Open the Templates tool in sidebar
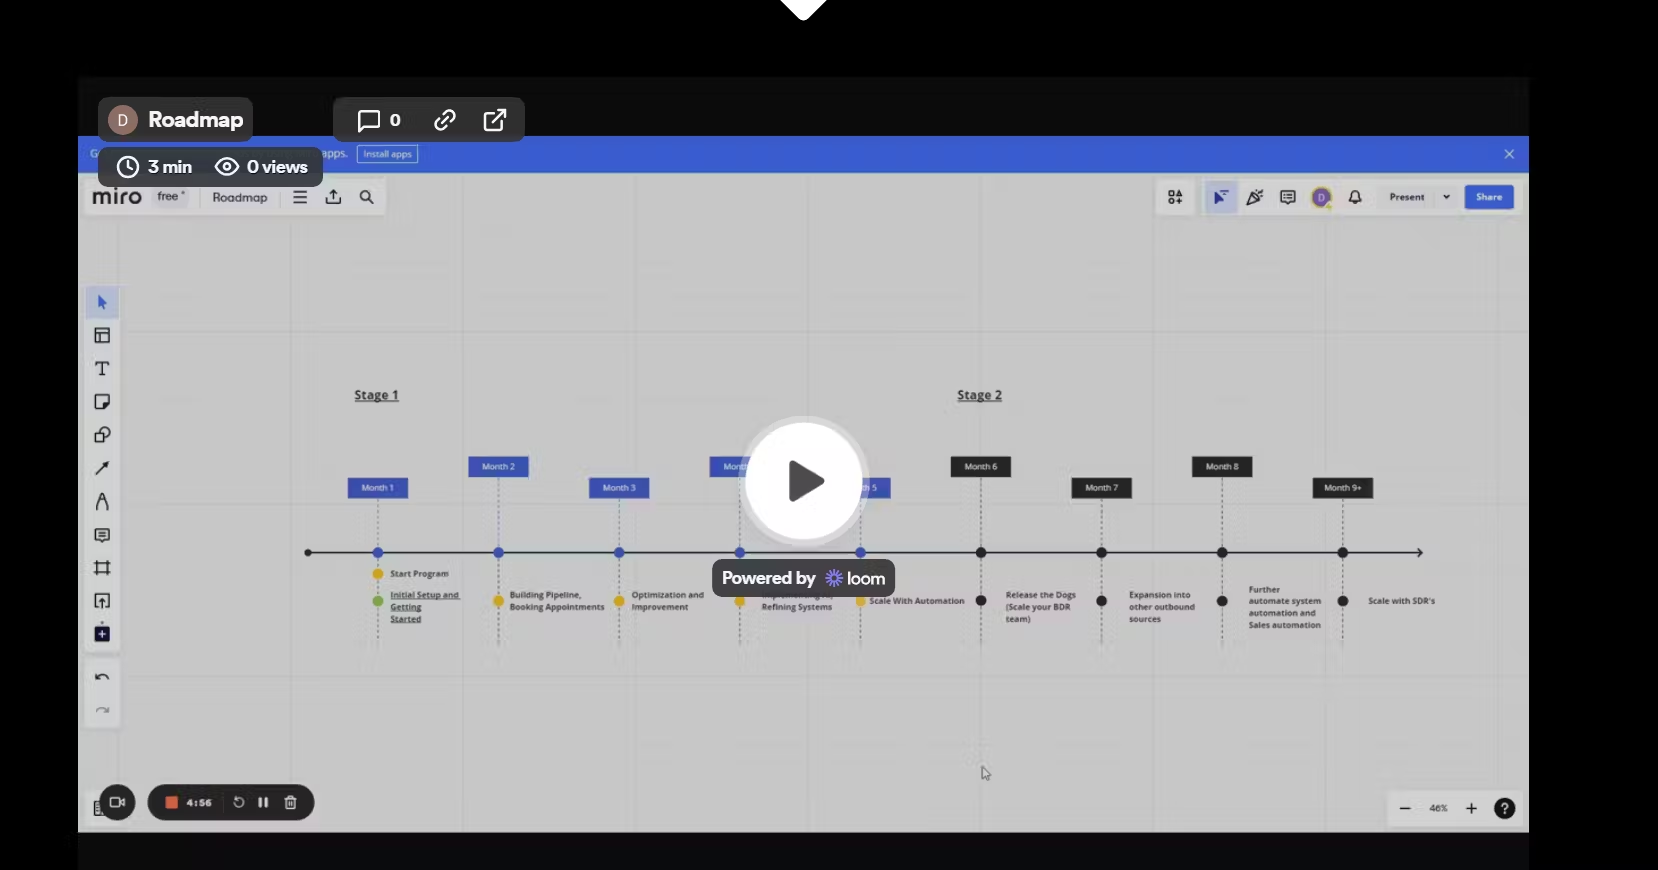 point(102,336)
